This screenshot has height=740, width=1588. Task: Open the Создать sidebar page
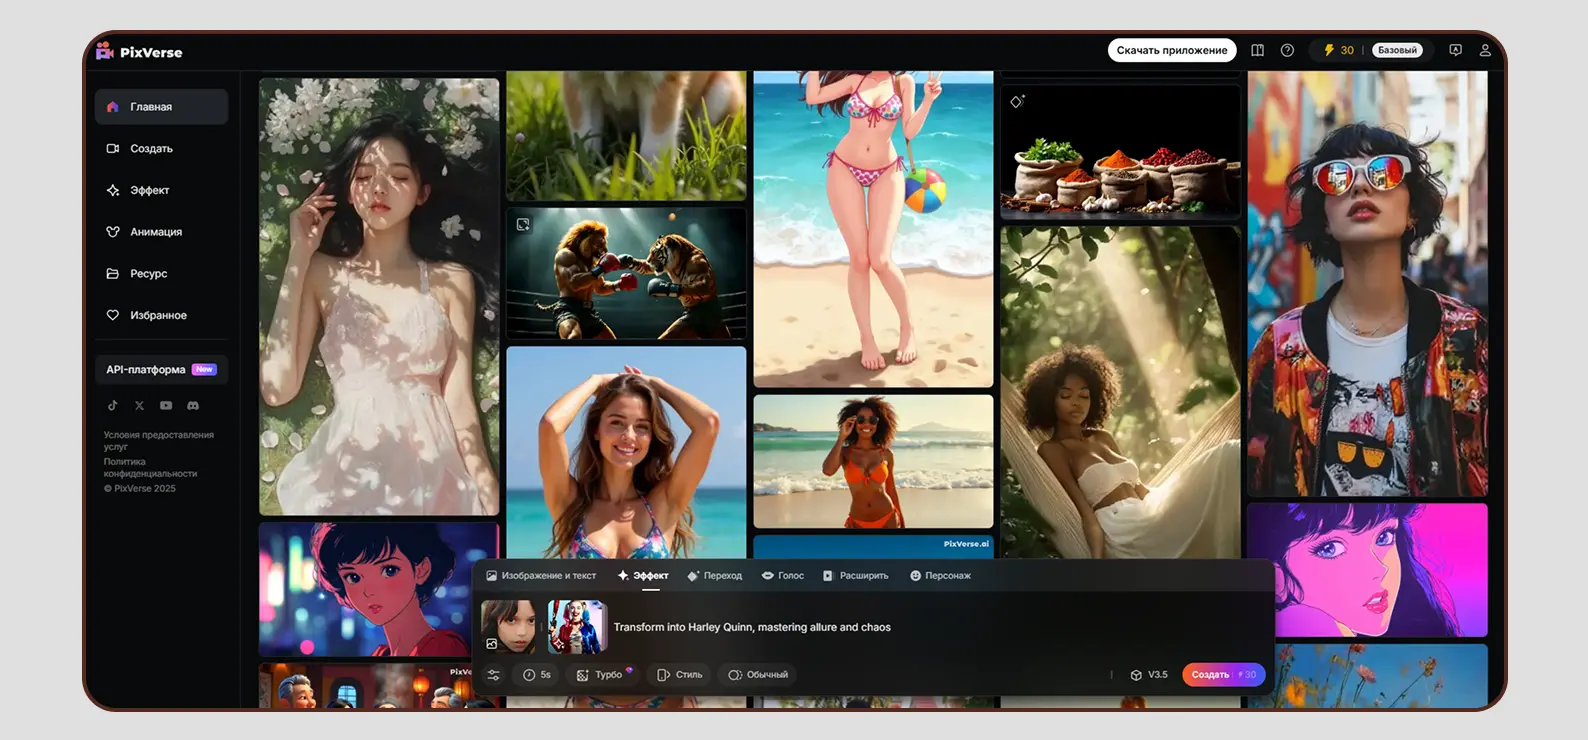click(161, 148)
